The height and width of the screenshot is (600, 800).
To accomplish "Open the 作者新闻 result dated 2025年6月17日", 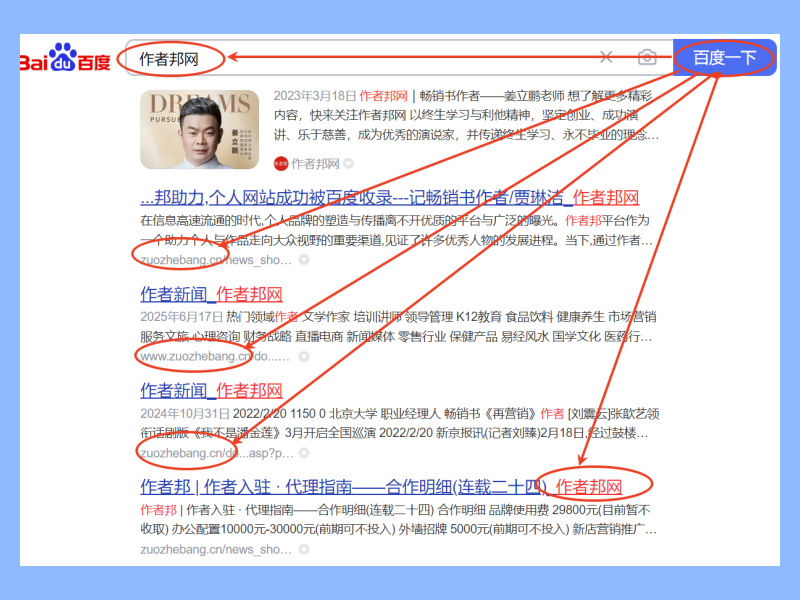I will (211, 294).
